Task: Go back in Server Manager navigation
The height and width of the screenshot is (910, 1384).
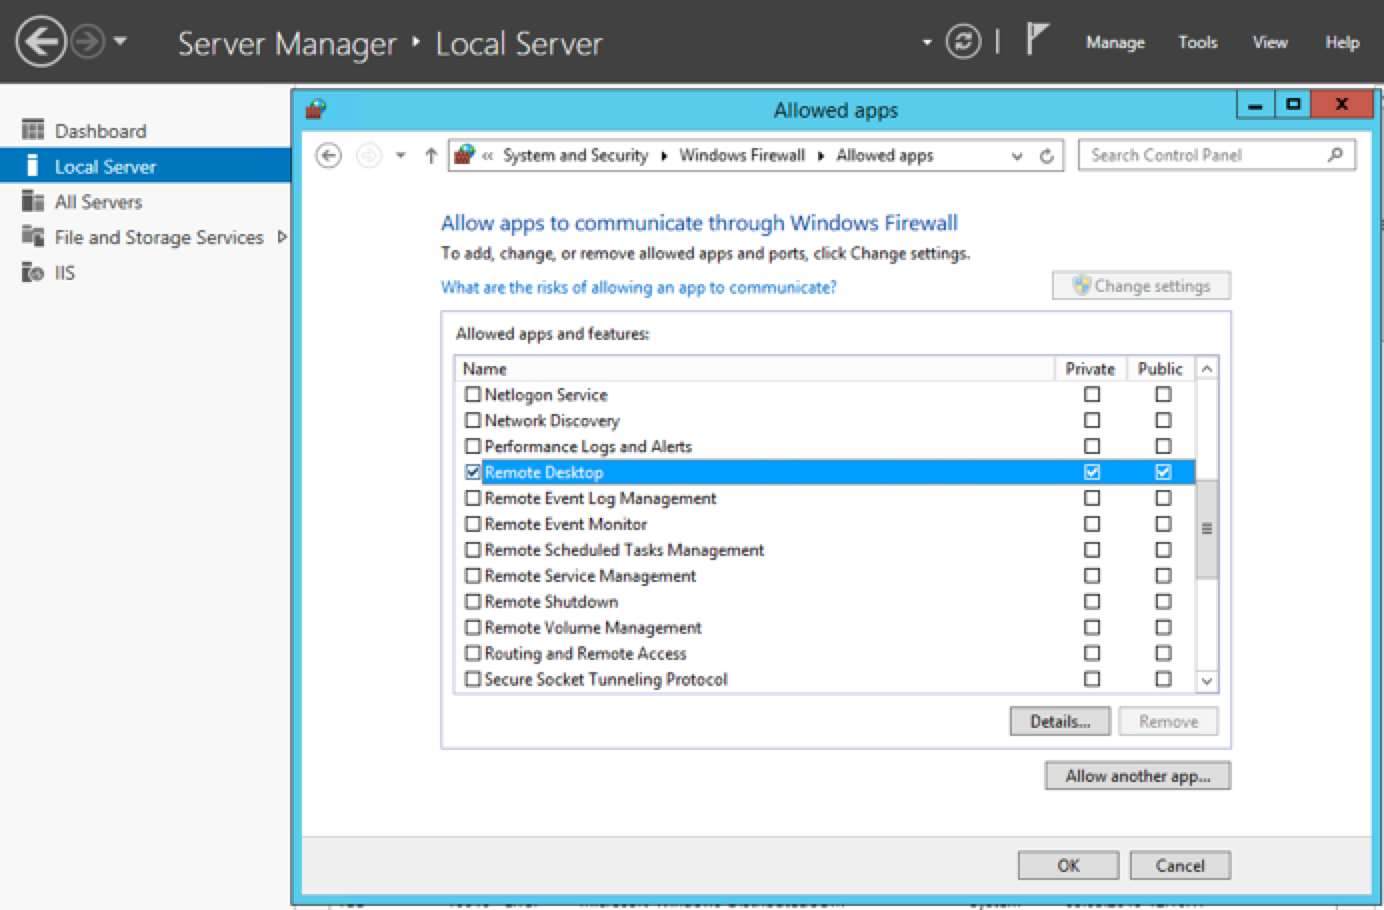Action: click(x=41, y=42)
